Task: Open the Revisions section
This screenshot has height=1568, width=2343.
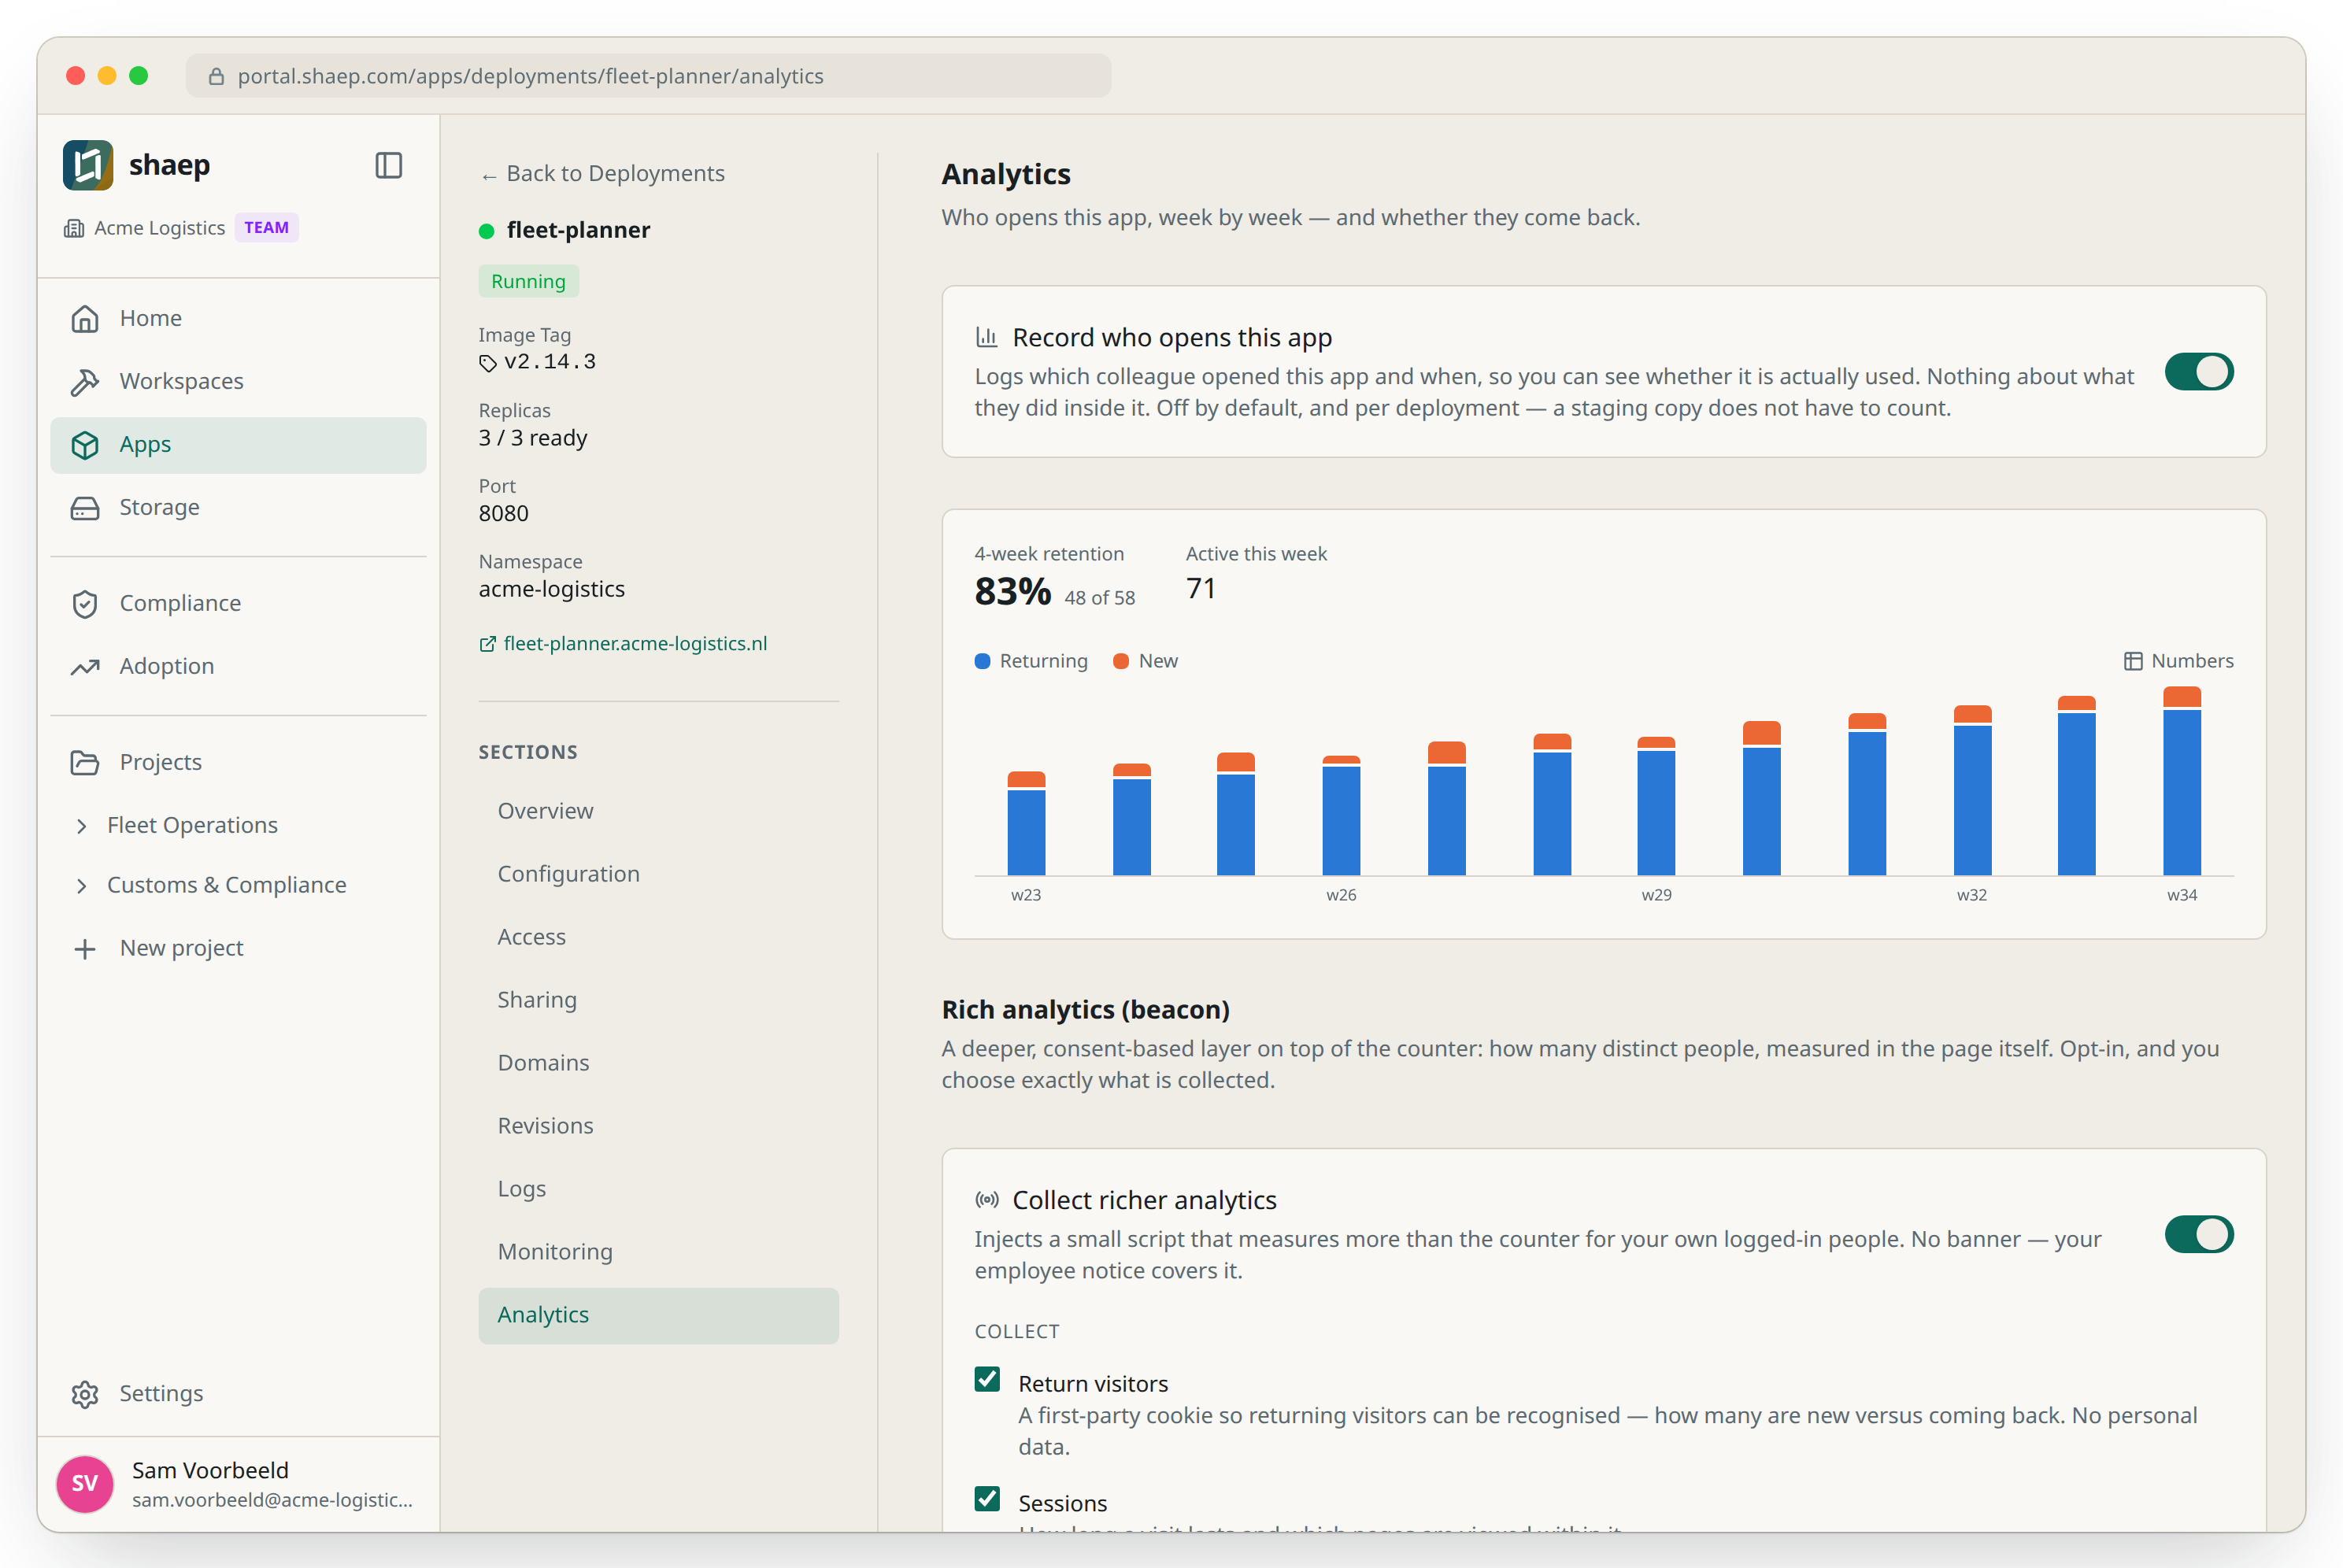Action: point(658,1126)
